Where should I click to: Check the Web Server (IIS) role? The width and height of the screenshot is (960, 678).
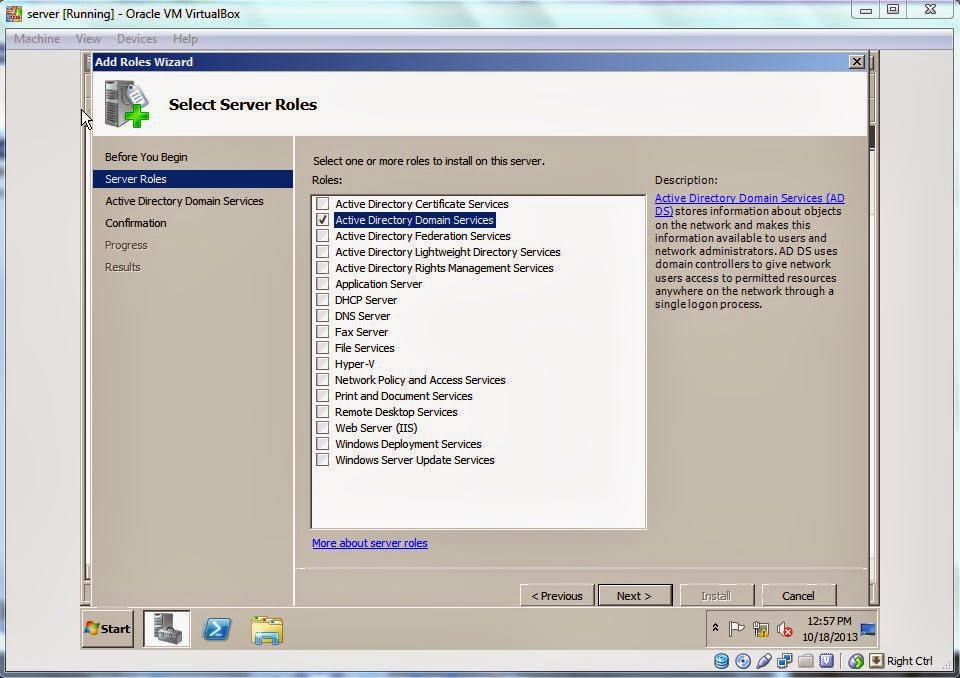point(323,428)
